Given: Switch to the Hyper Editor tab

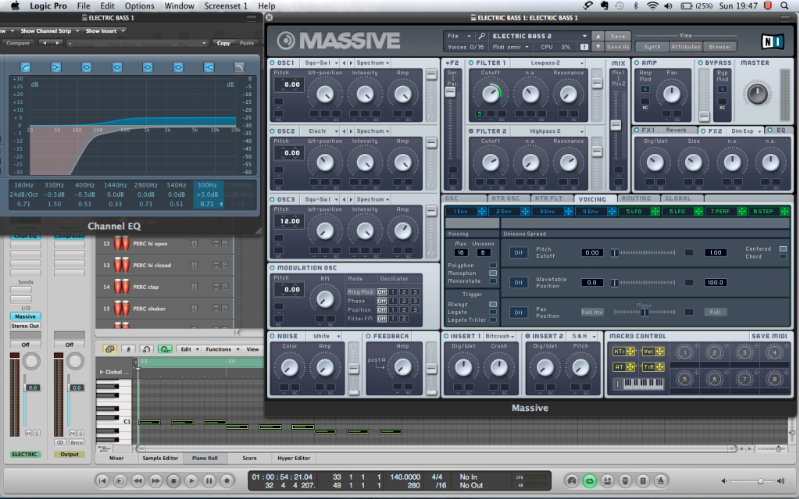Looking at the screenshot, I should (294, 458).
